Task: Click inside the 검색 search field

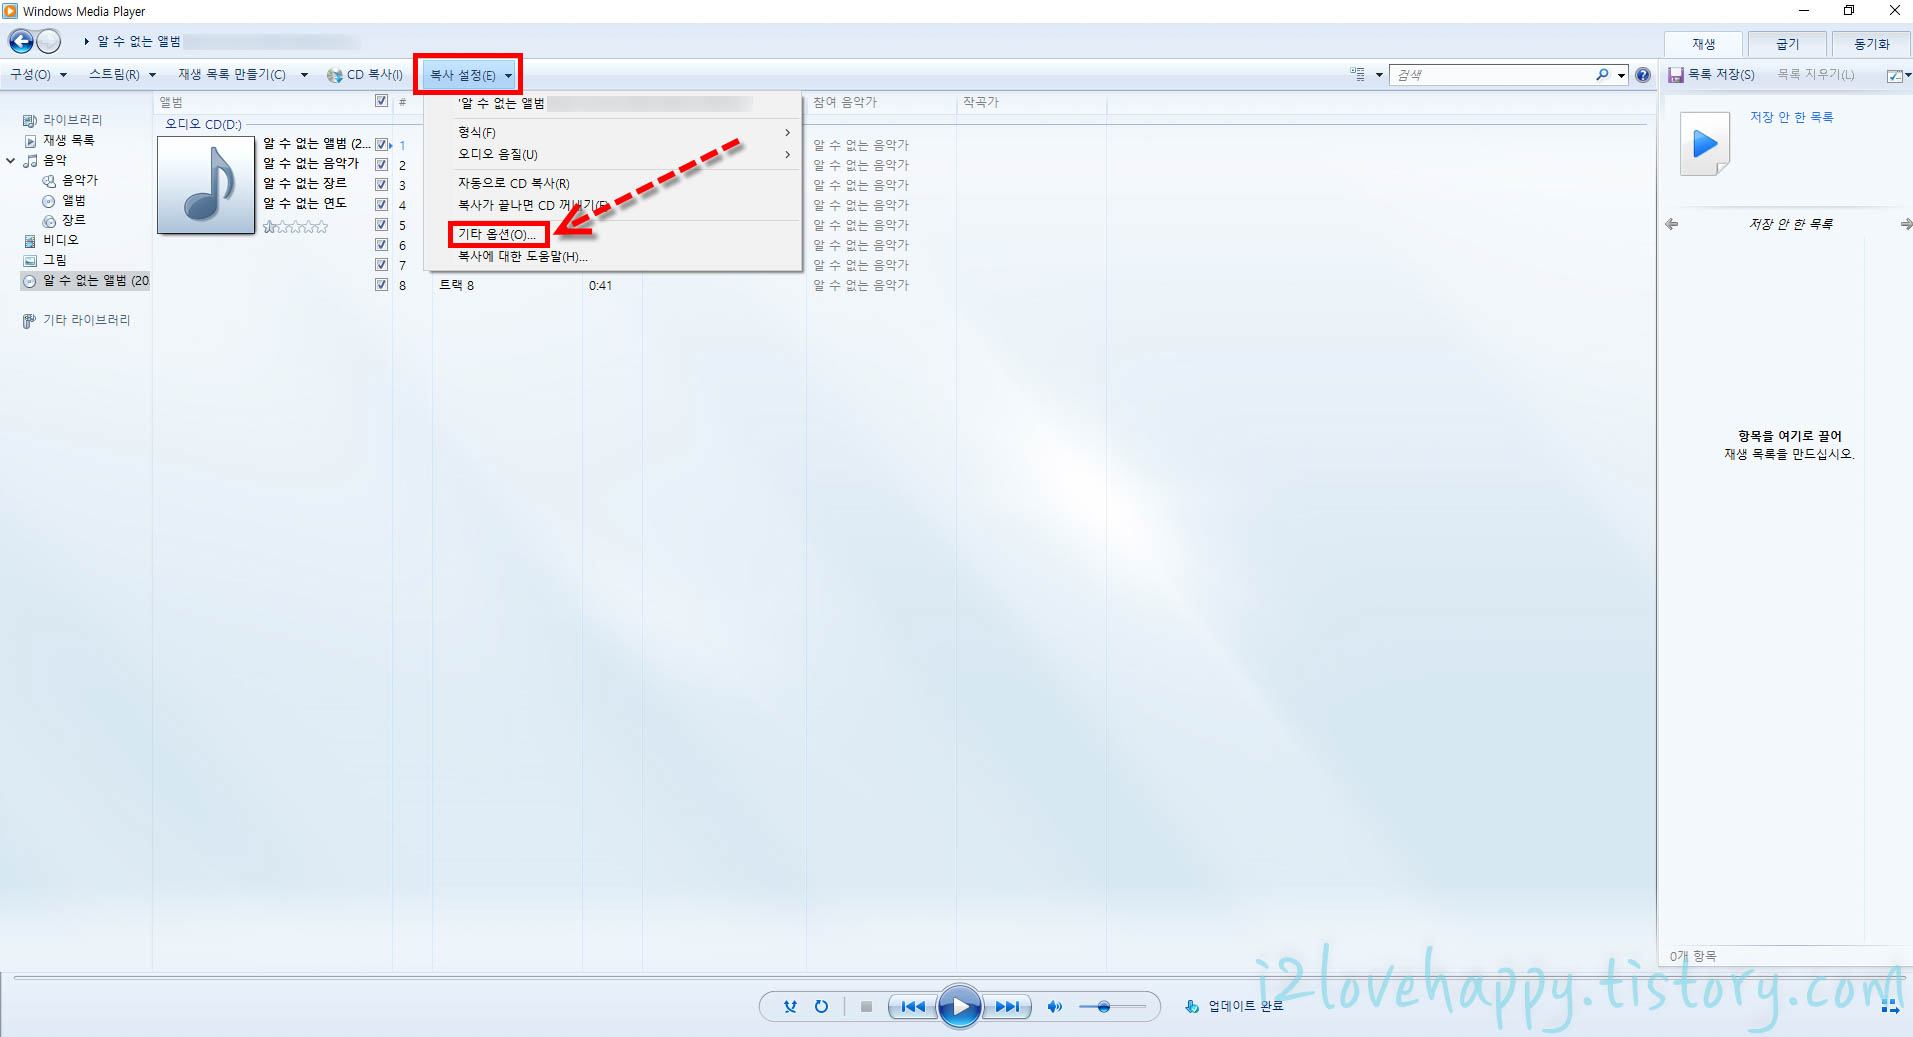Action: (1490, 75)
